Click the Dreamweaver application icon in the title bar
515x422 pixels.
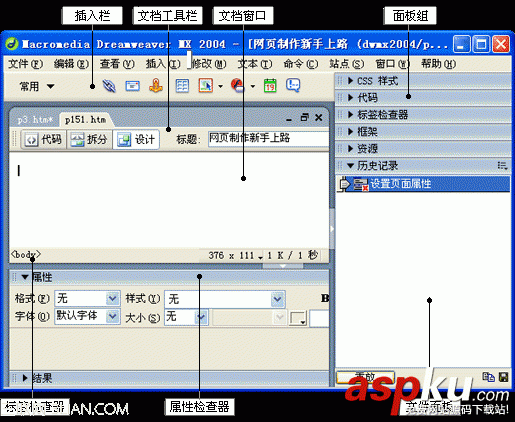(12, 44)
